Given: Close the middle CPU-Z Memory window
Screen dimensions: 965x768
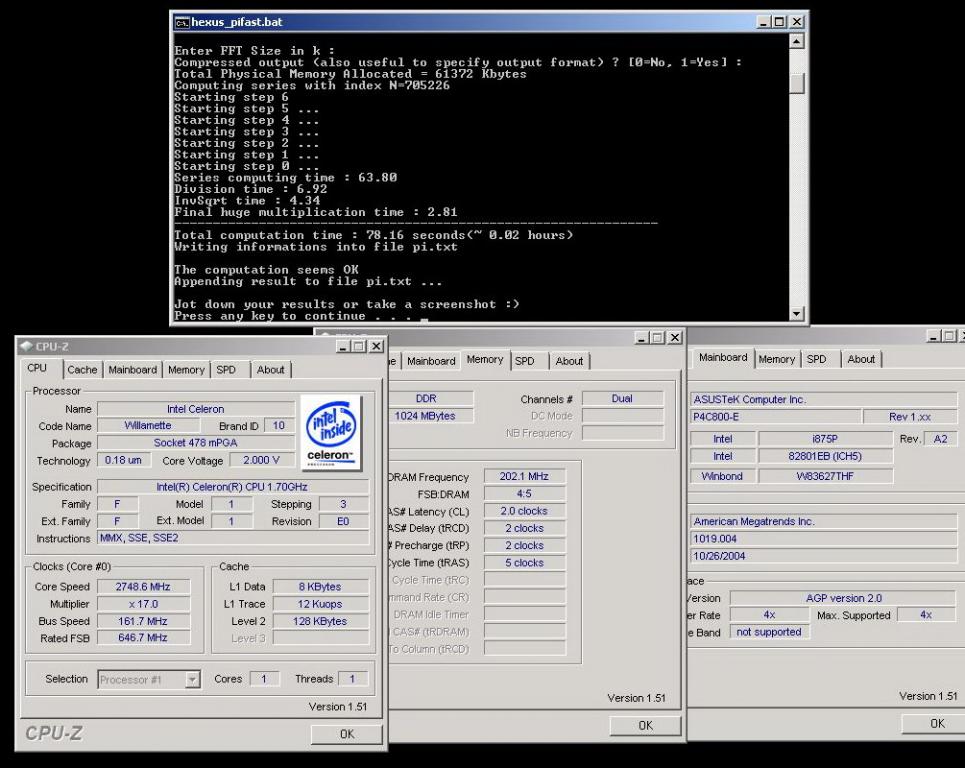Looking at the screenshot, I should [x=675, y=338].
